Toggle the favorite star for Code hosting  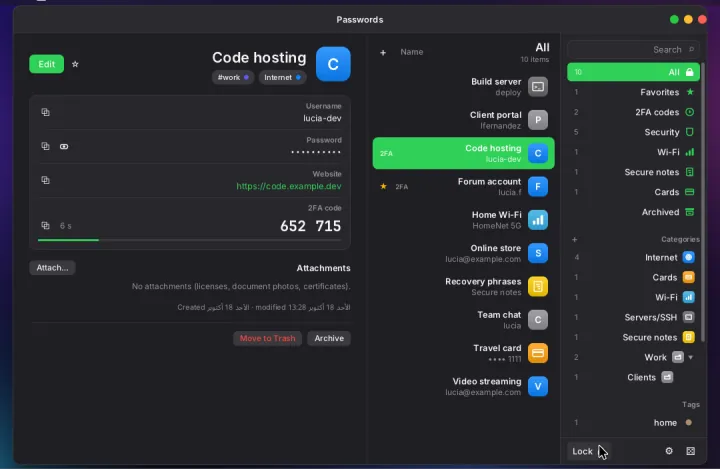click(x=75, y=64)
